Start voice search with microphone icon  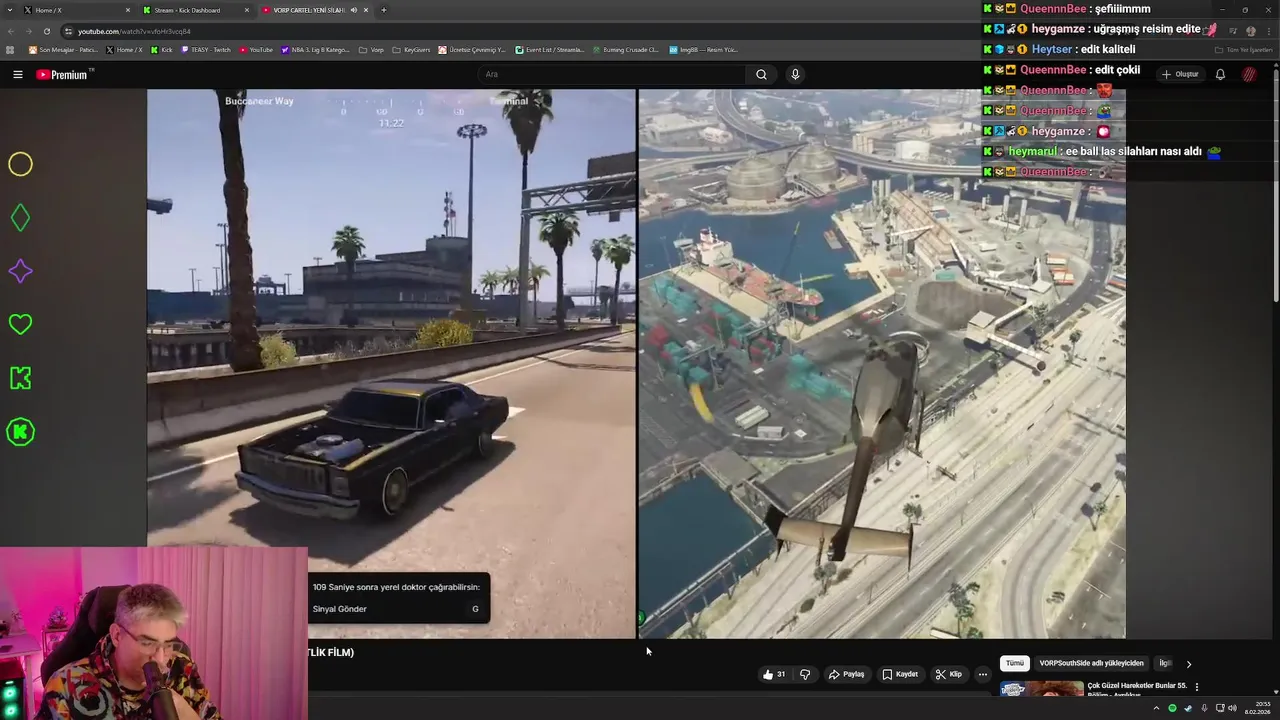(795, 74)
